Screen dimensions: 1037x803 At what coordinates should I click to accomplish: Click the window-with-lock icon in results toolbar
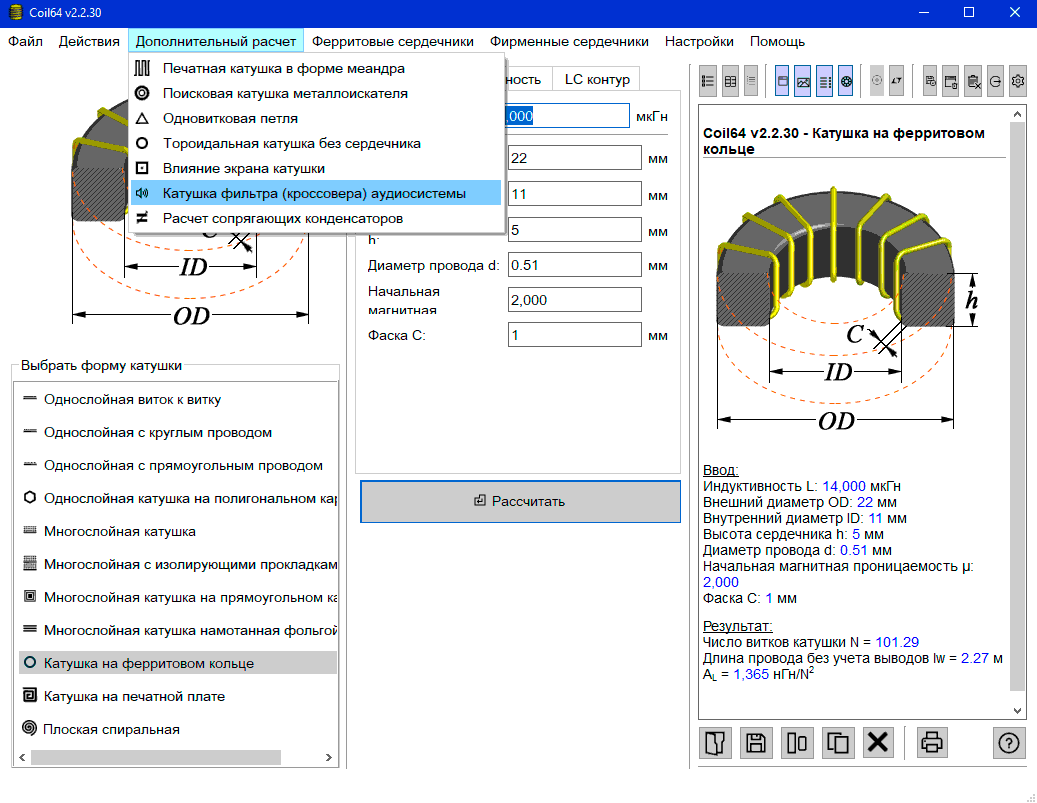pos(951,81)
